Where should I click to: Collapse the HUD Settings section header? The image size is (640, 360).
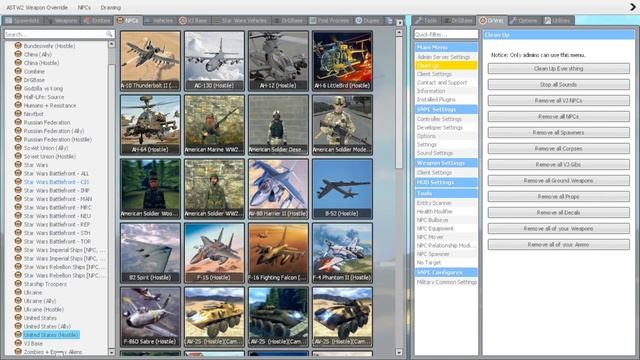446,182
